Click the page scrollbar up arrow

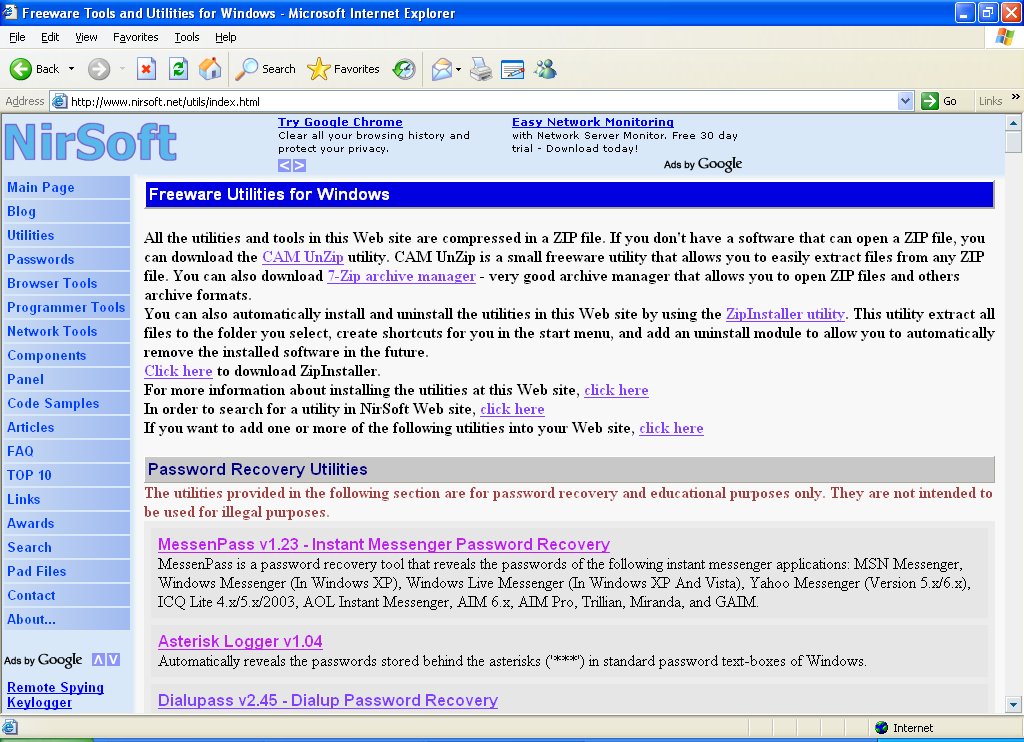point(1013,122)
